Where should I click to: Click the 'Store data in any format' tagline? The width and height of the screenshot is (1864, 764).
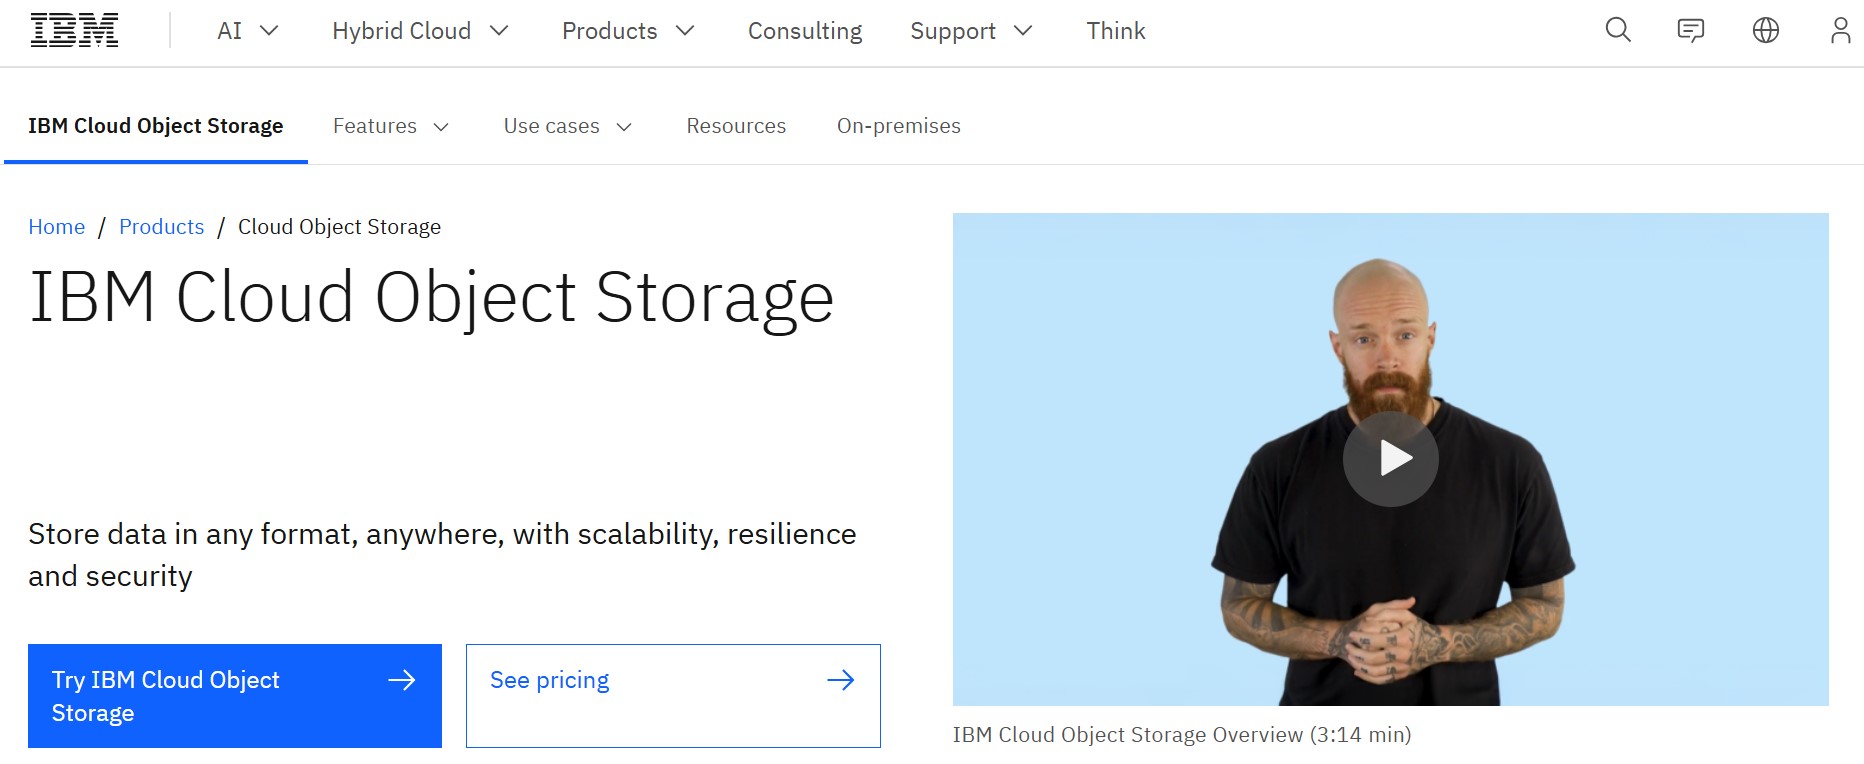coord(442,555)
